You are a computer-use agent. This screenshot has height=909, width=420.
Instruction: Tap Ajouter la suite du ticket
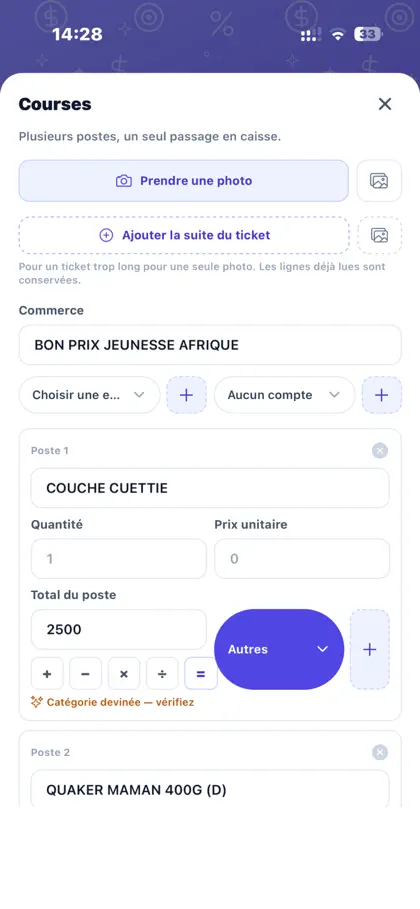[184, 235]
